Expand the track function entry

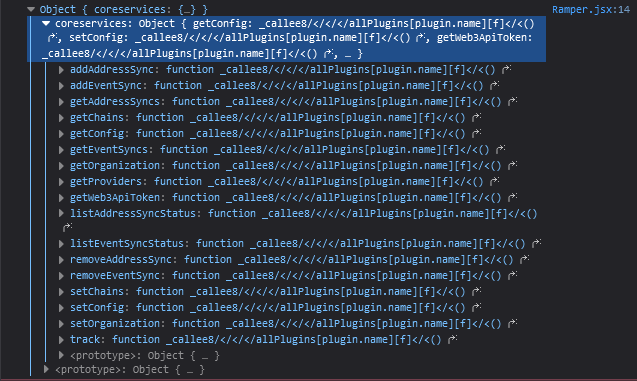pos(61,340)
